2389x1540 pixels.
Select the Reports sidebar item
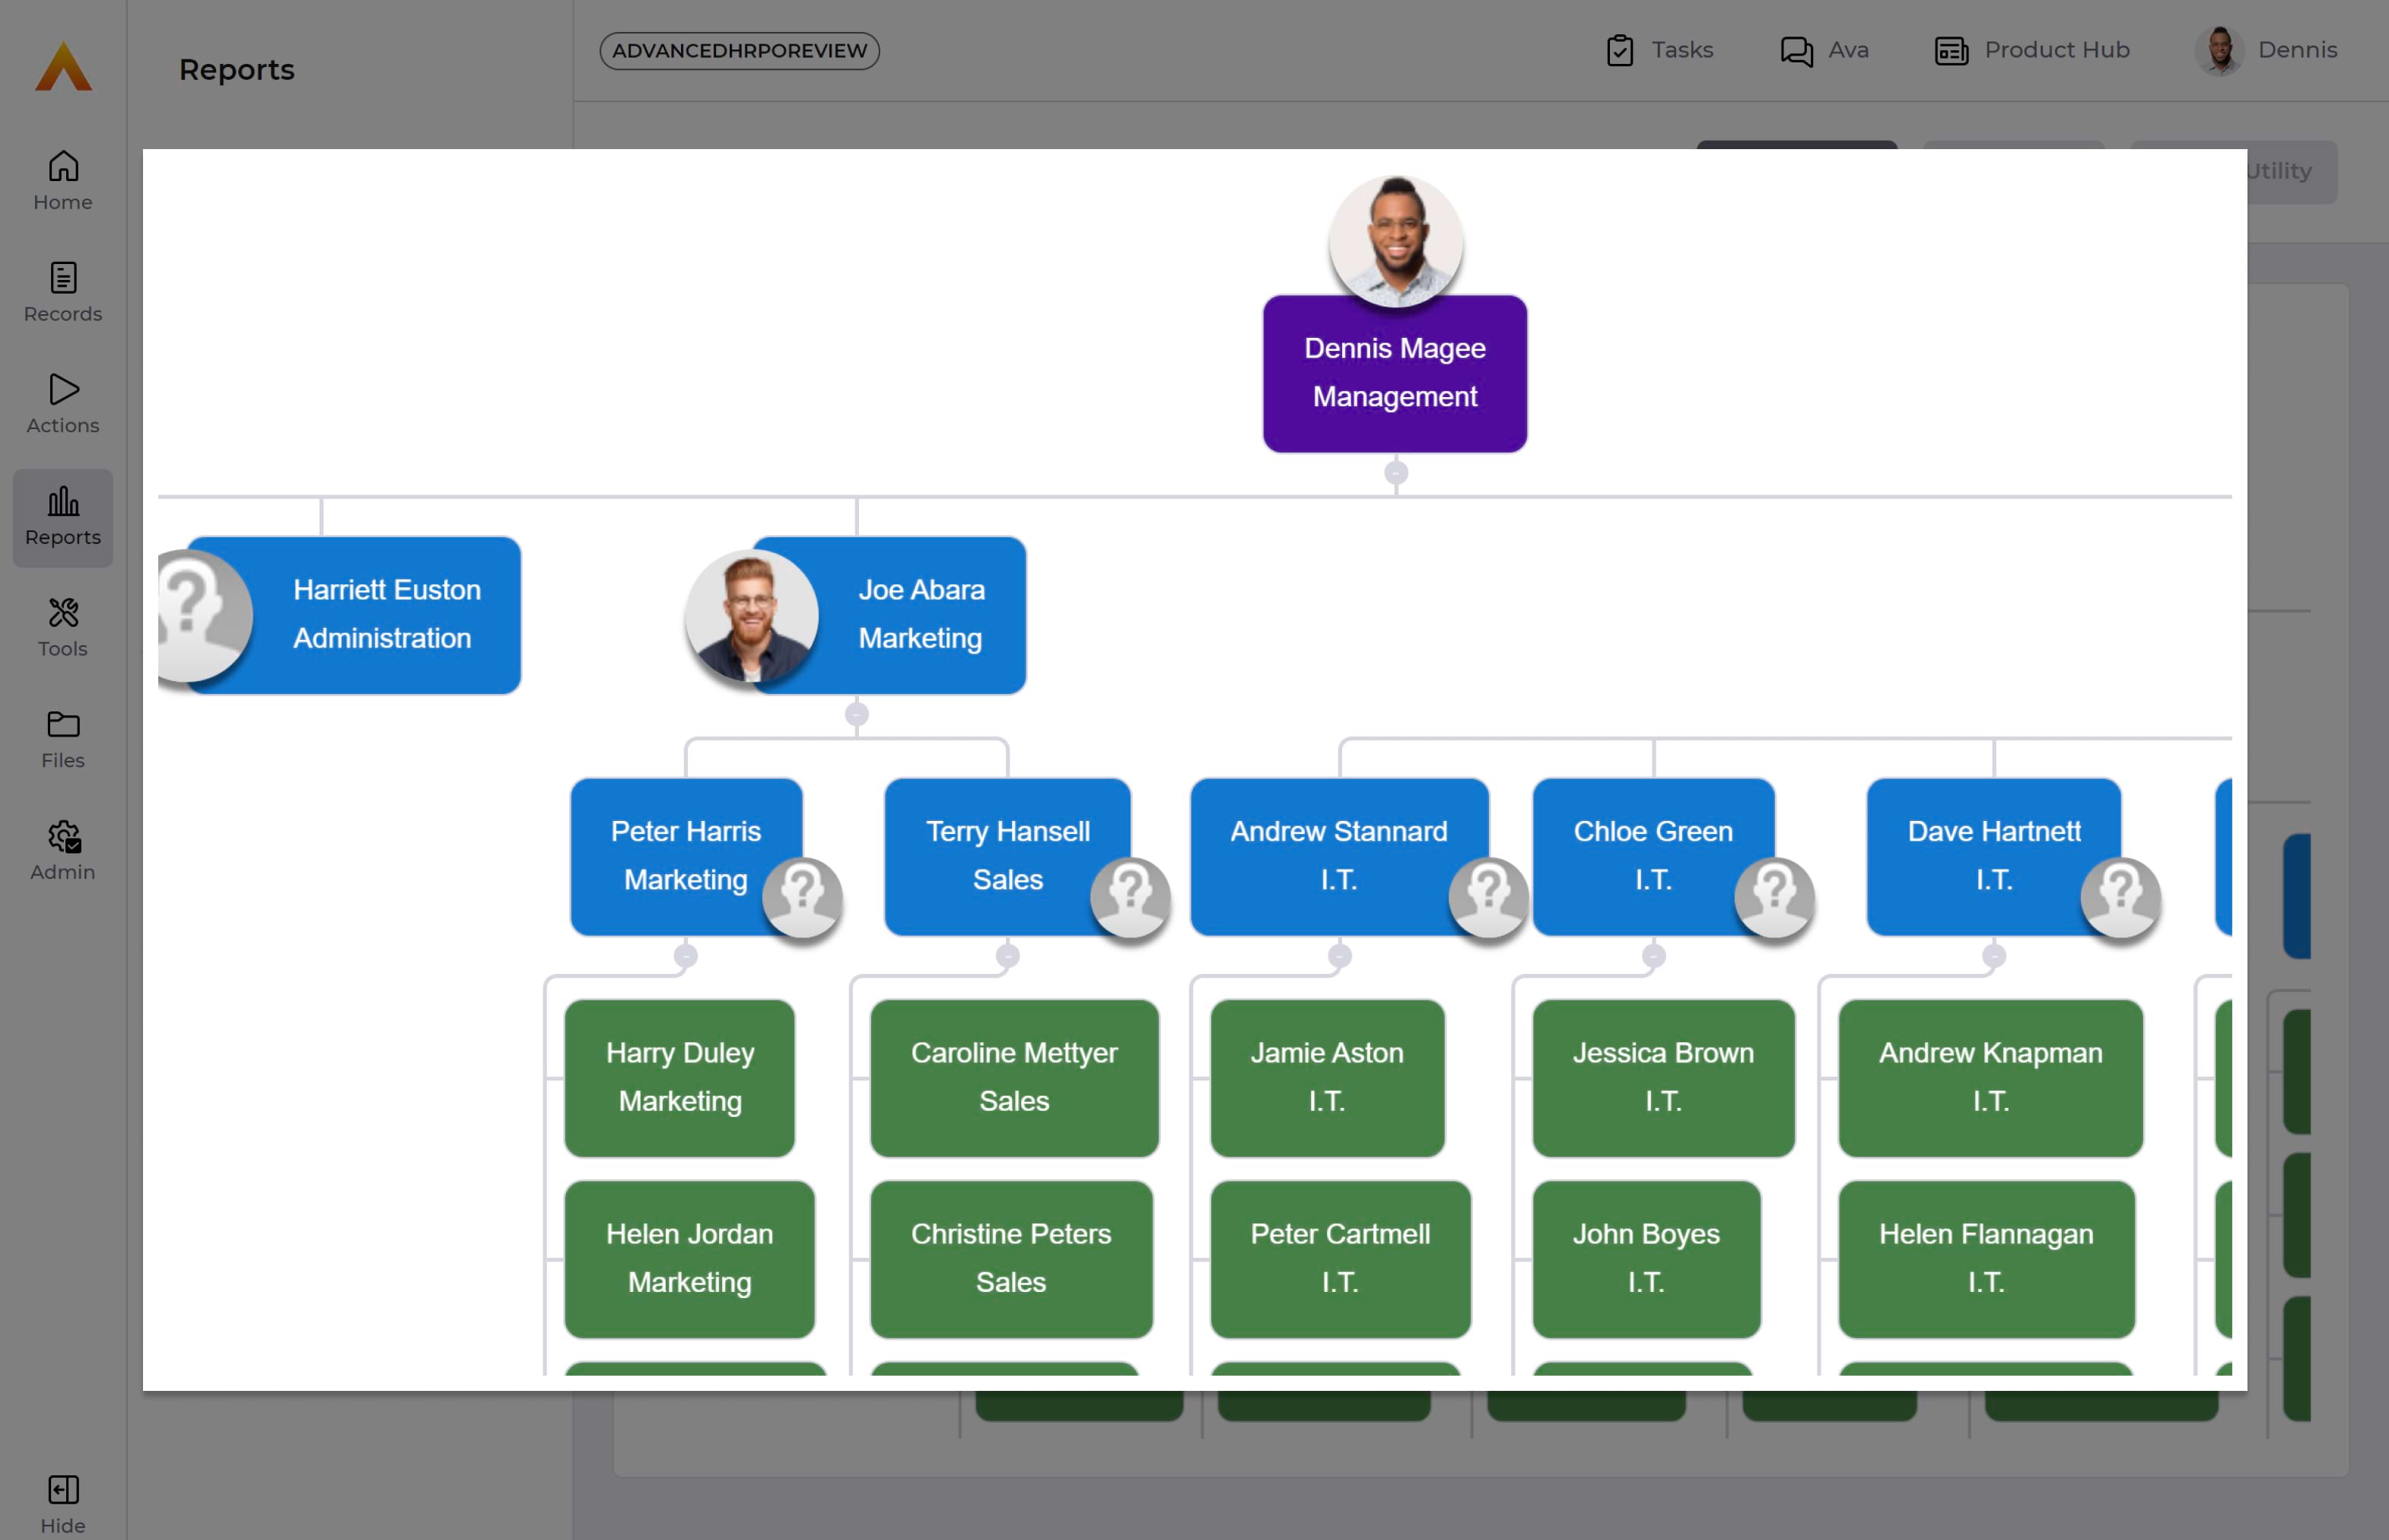[x=63, y=517]
